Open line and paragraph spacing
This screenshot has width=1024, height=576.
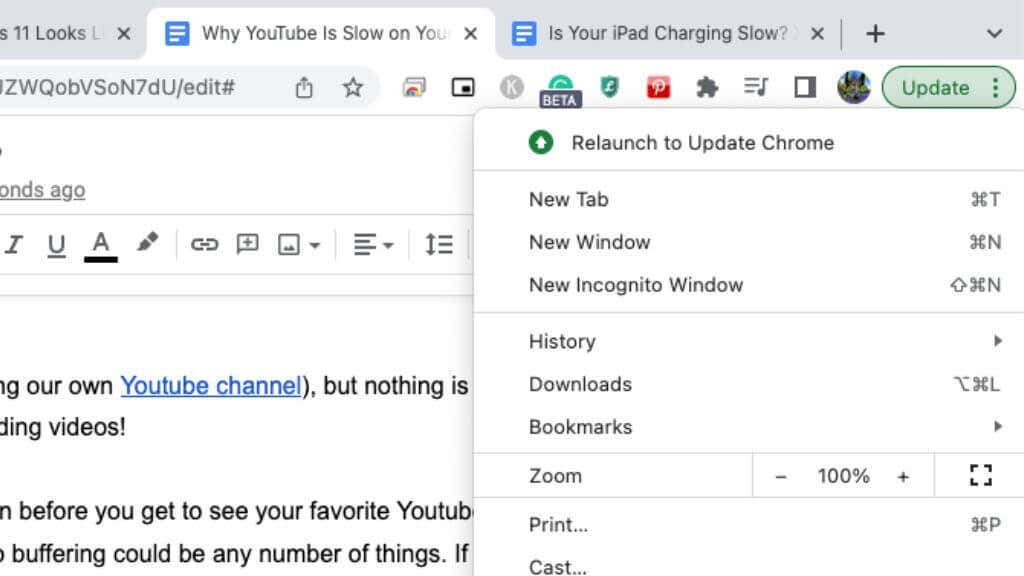pos(439,244)
